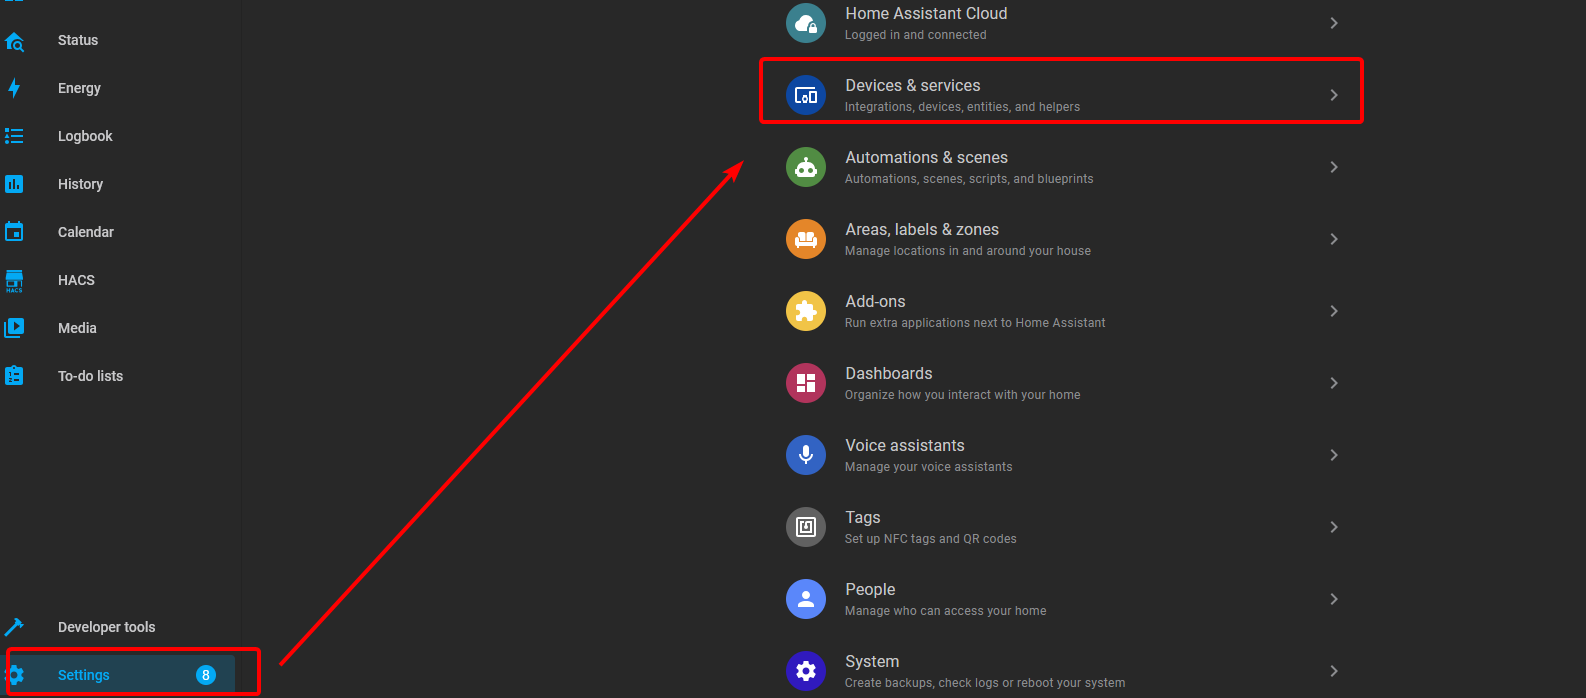This screenshot has height=698, width=1586.
Task: Expand the People row chevron arrow
Action: [1334, 599]
